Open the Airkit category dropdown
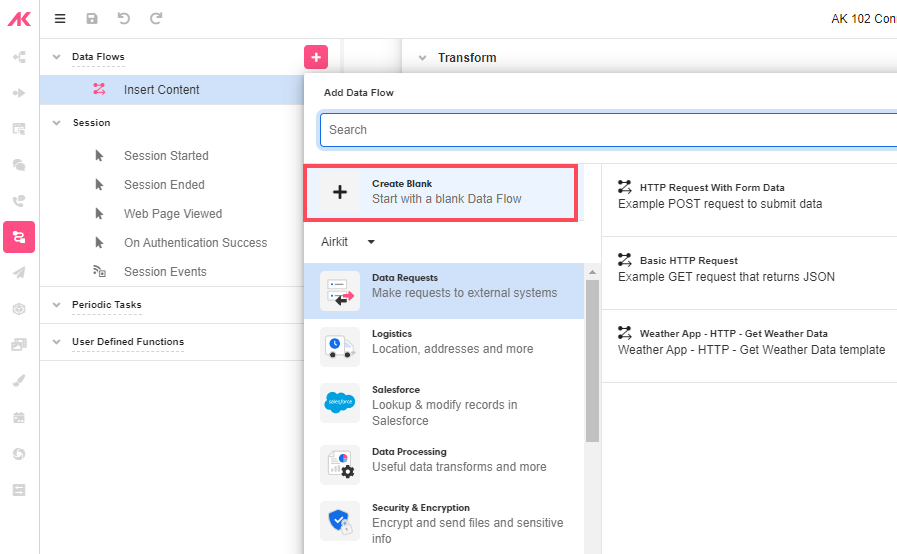The width and height of the screenshot is (897, 554). pos(348,242)
